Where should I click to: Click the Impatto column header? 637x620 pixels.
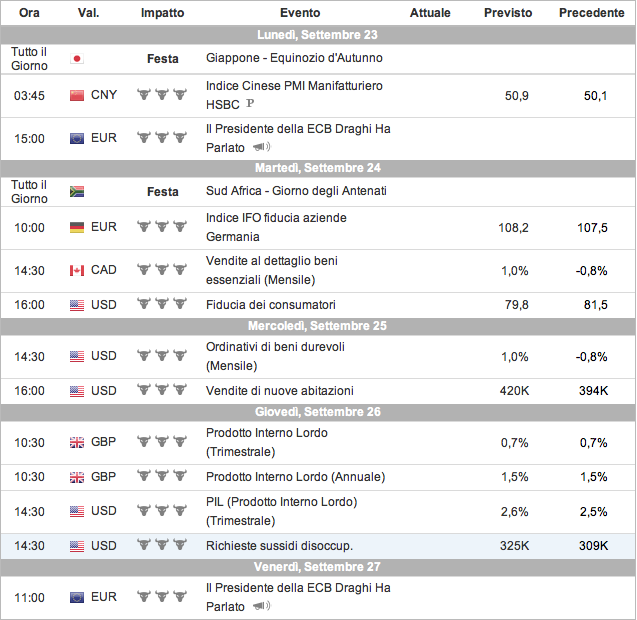pyautogui.click(x=162, y=13)
